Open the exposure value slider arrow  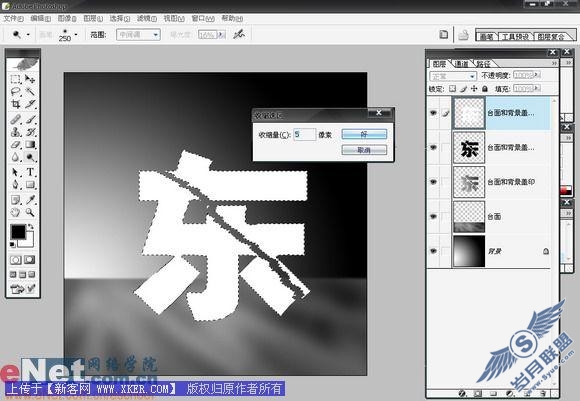pyautogui.click(x=221, y=35)
